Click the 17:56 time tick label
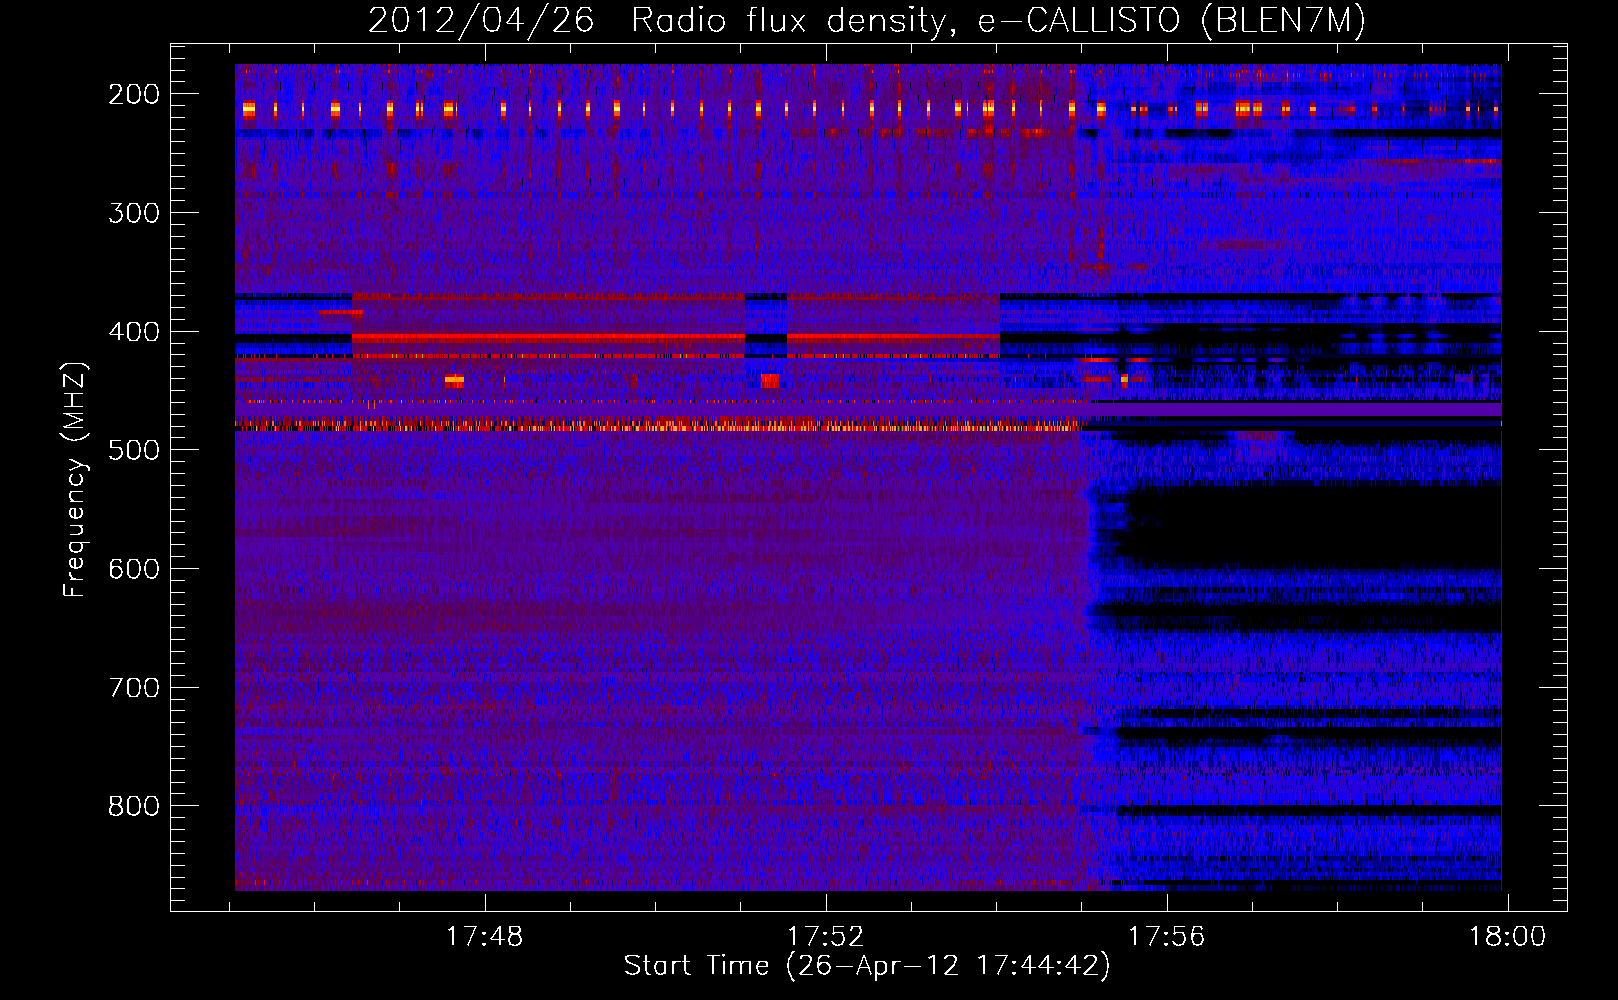The image size is (1618, 1000). 1167,937
